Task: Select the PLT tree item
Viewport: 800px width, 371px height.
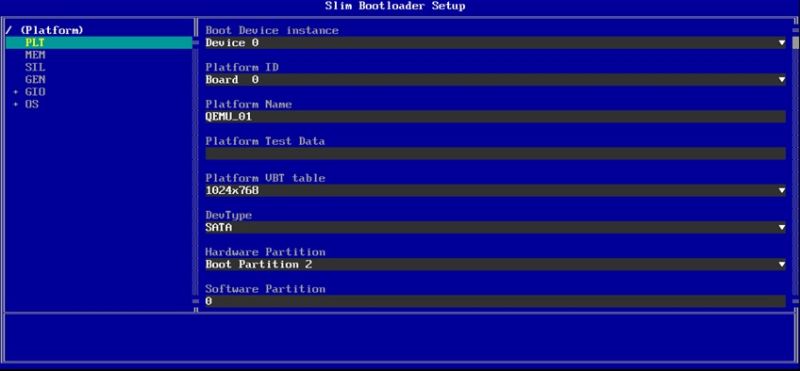Action: tap(99, 43)
